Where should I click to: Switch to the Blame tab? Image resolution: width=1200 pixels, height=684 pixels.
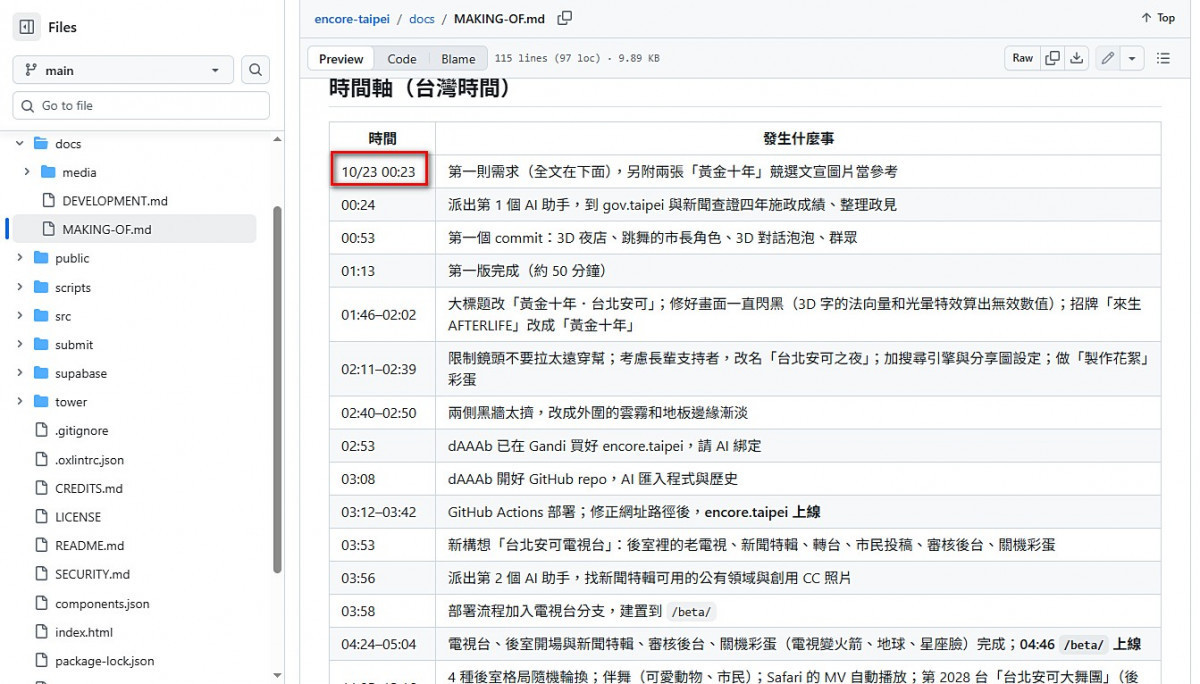click(458, 59)
